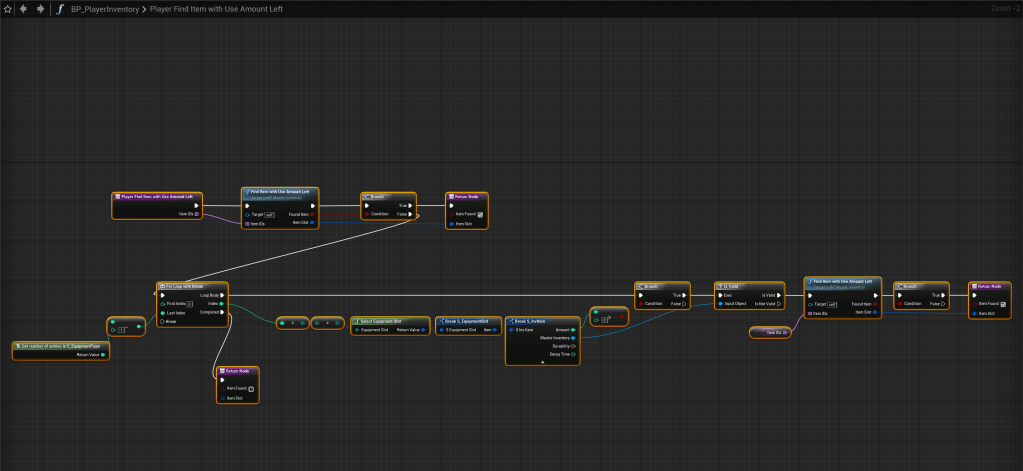1023x471 pixels.
Task: Click the red boolean output pin on the greater-than node
Action: (622, 317)
